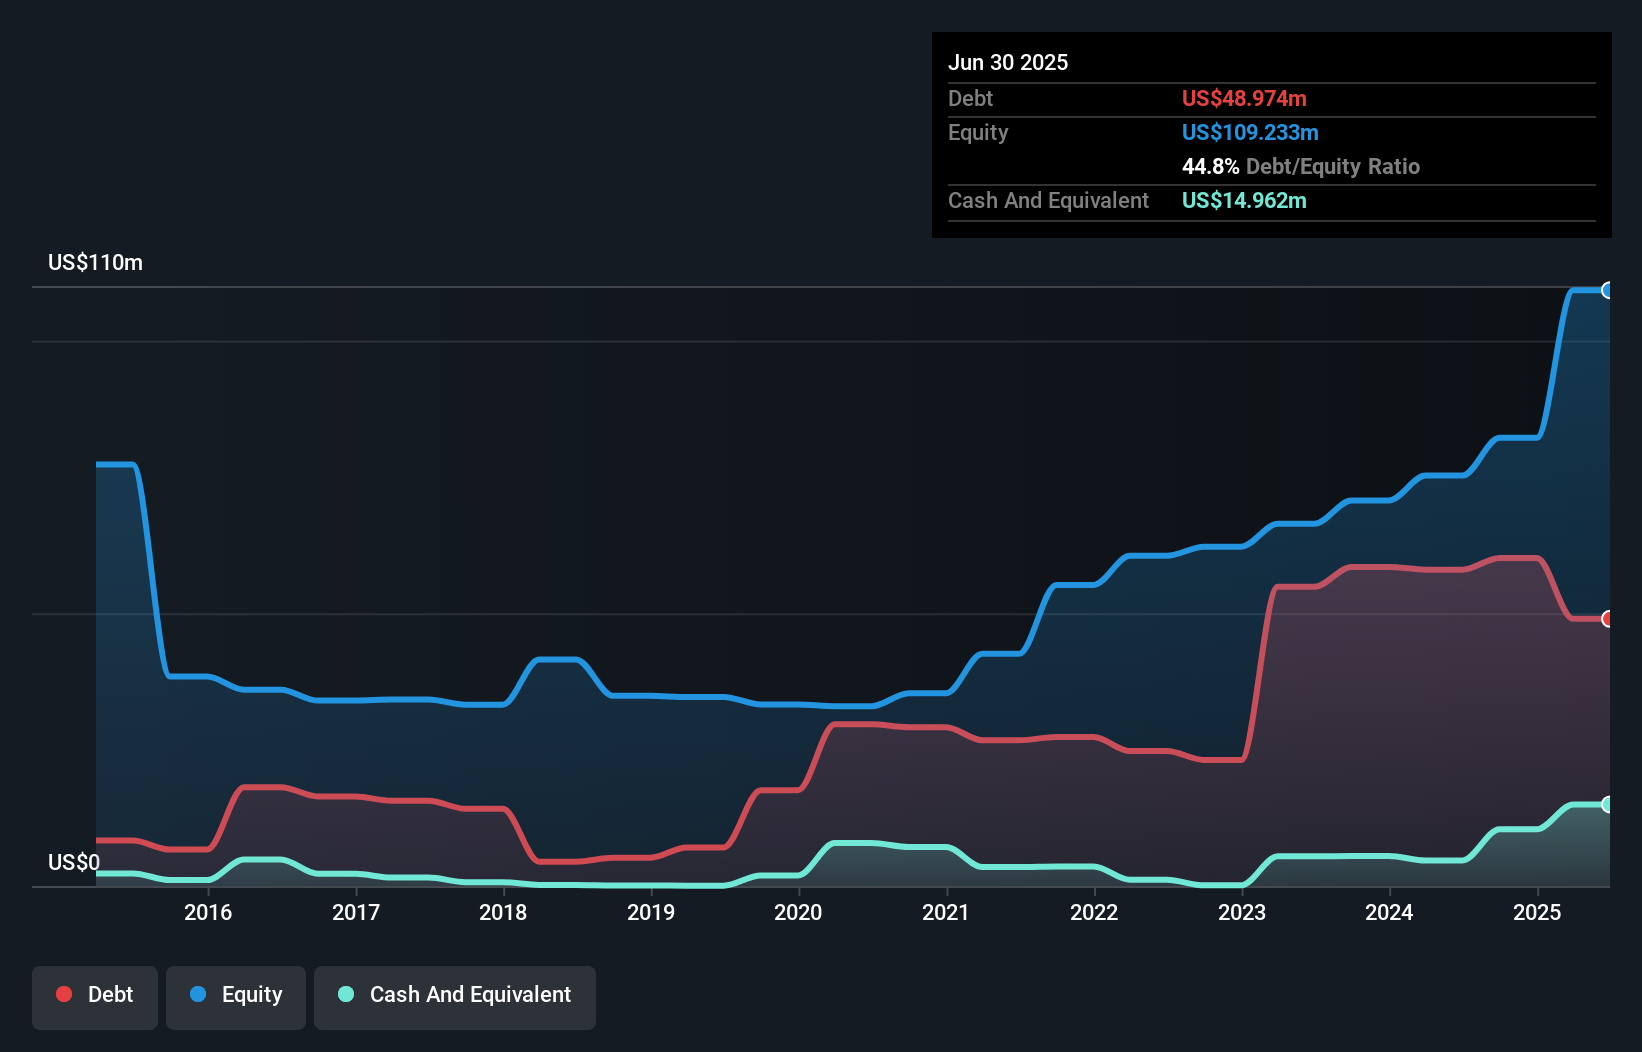This screenshot has height=1052, width=1642.
Task: Click the US$48.974m debt value
Action: pos(1244,98)
